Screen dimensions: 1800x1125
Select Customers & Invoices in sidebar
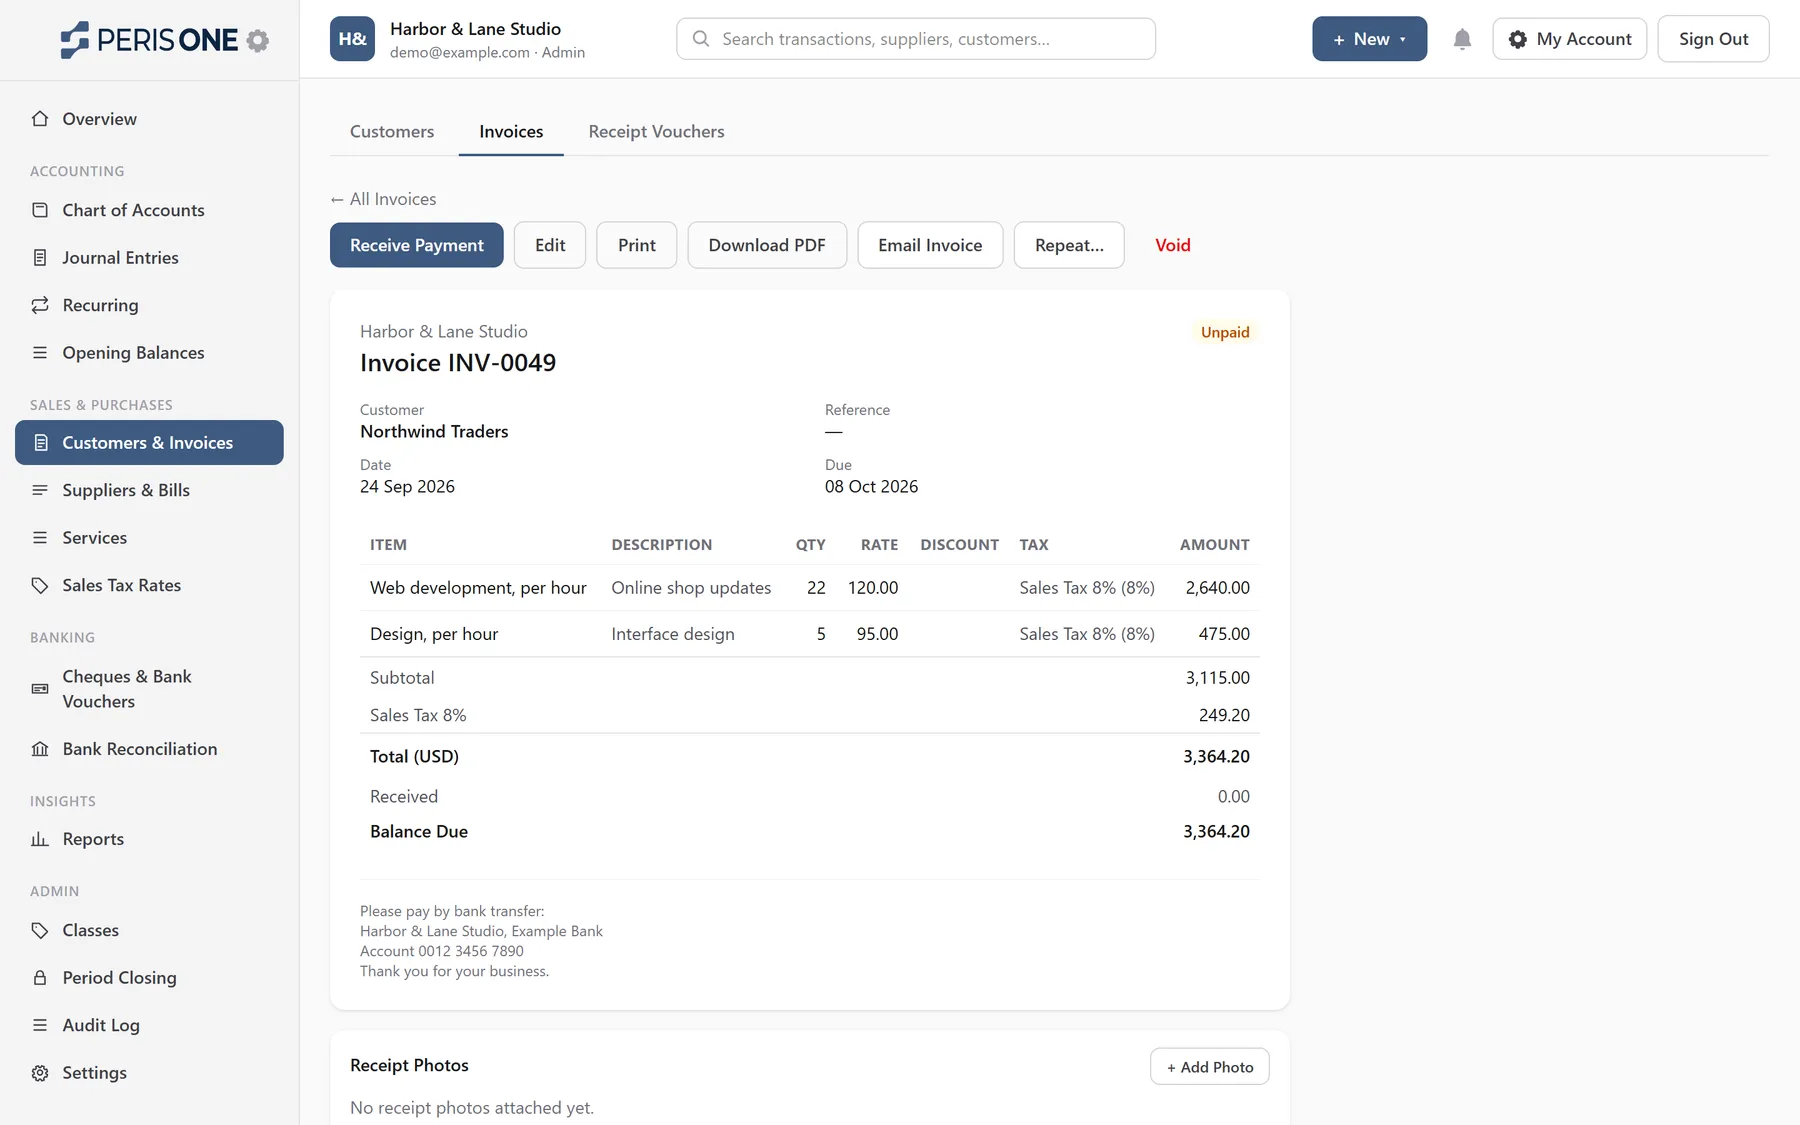pyautogui.click(x=149, y=443)
